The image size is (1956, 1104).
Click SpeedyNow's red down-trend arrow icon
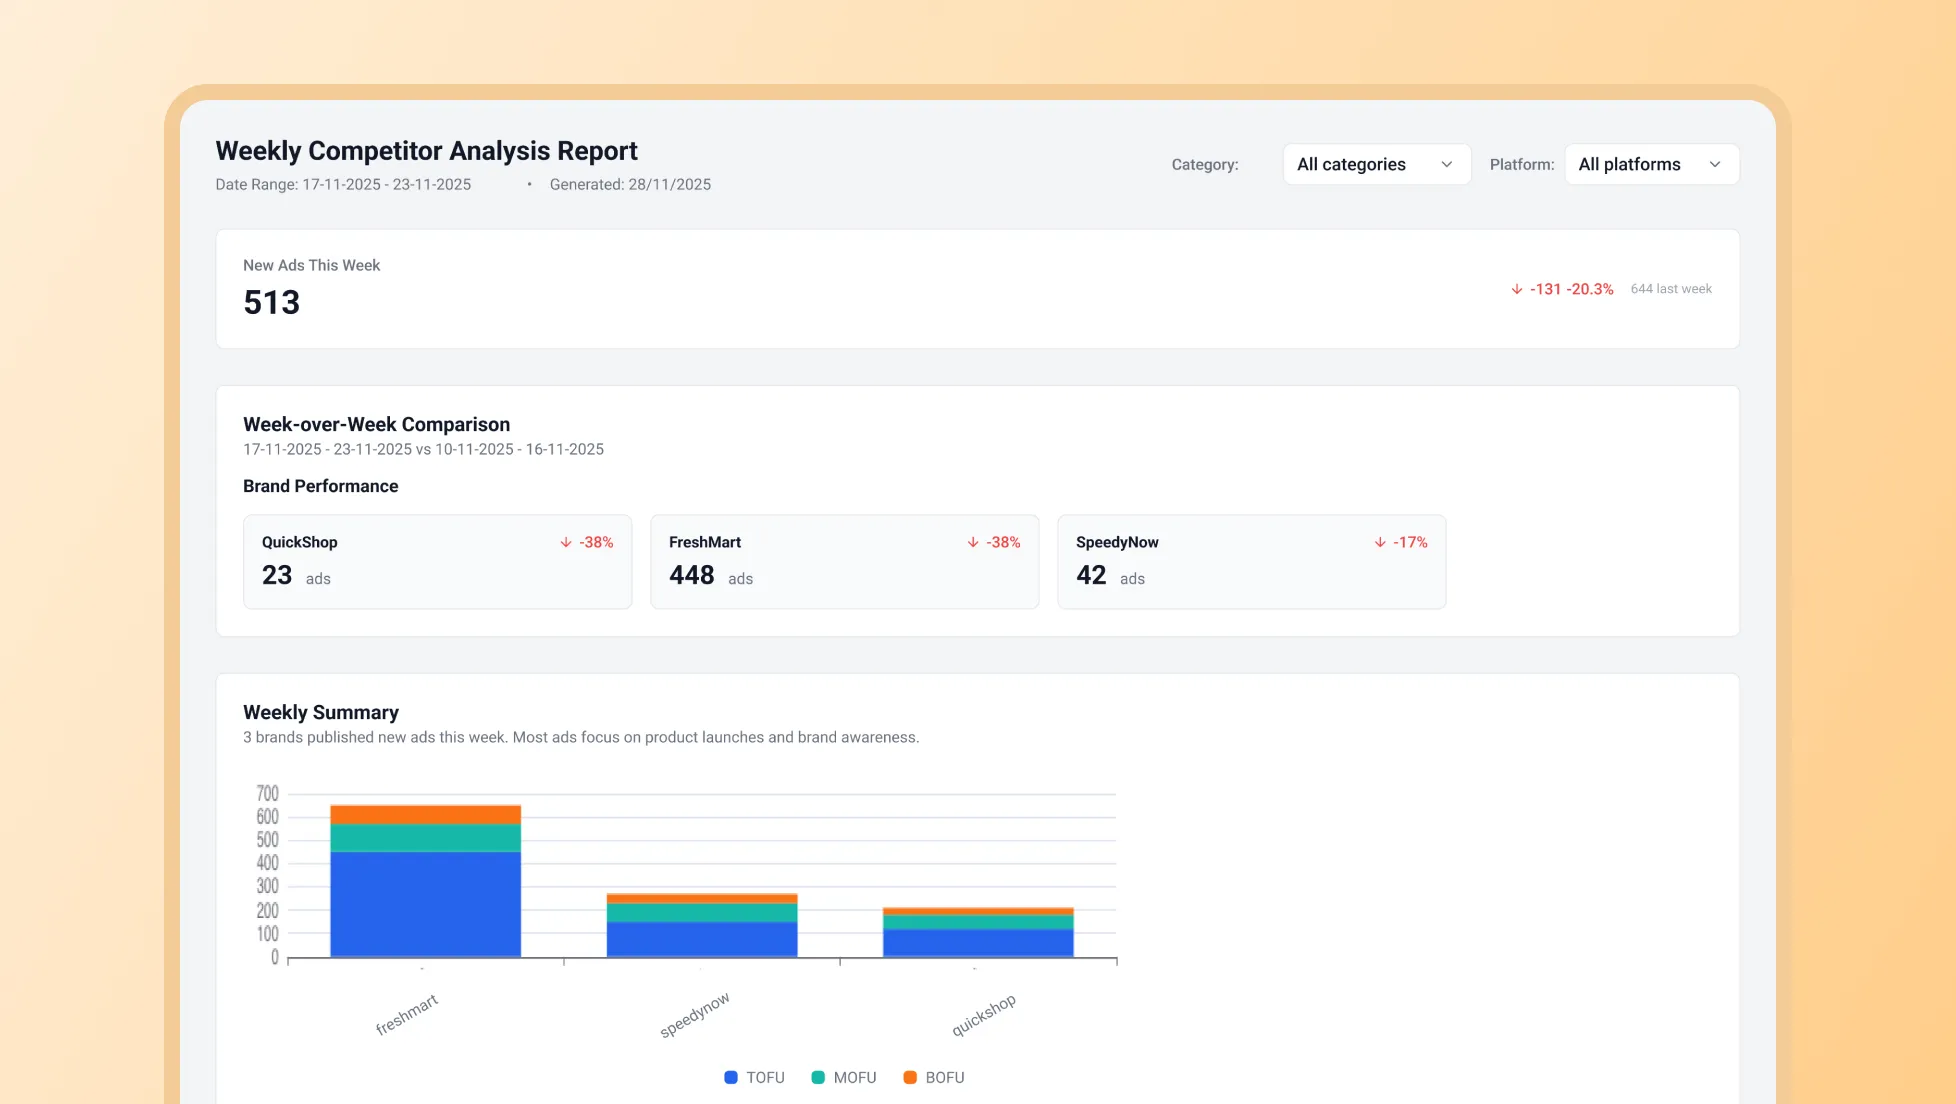coord(1380,542)
